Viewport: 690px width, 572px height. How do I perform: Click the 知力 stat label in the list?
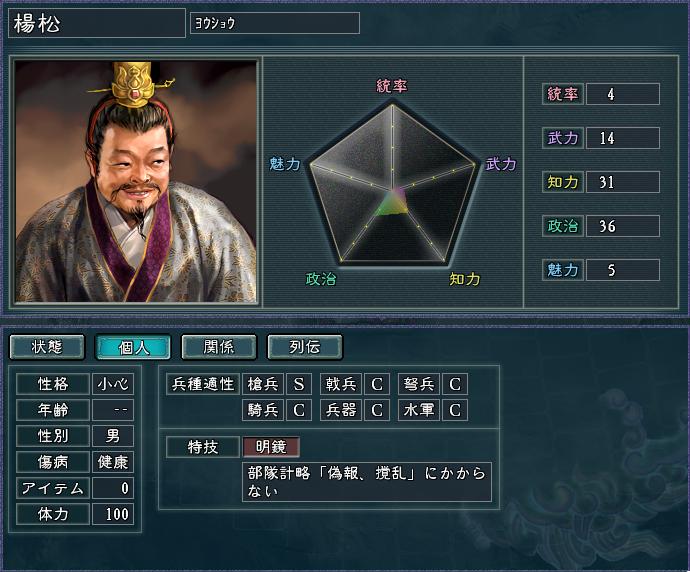(563, 182)
